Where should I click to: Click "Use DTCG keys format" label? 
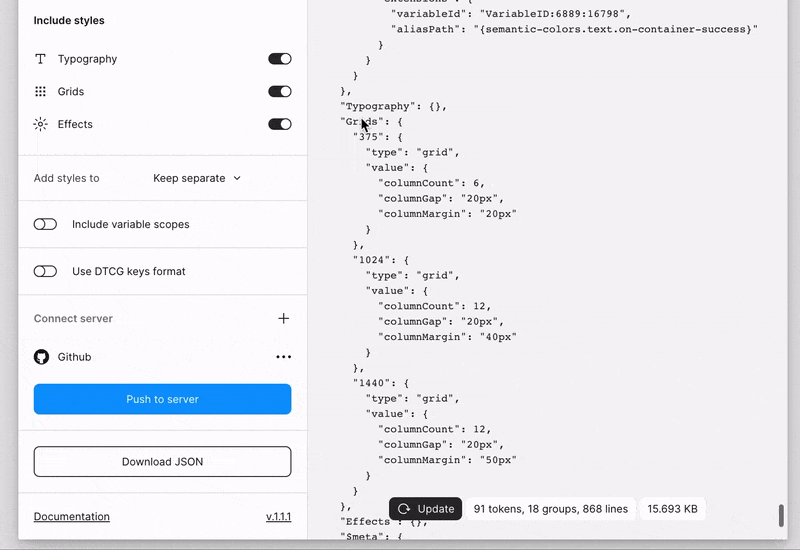point(129,271)
